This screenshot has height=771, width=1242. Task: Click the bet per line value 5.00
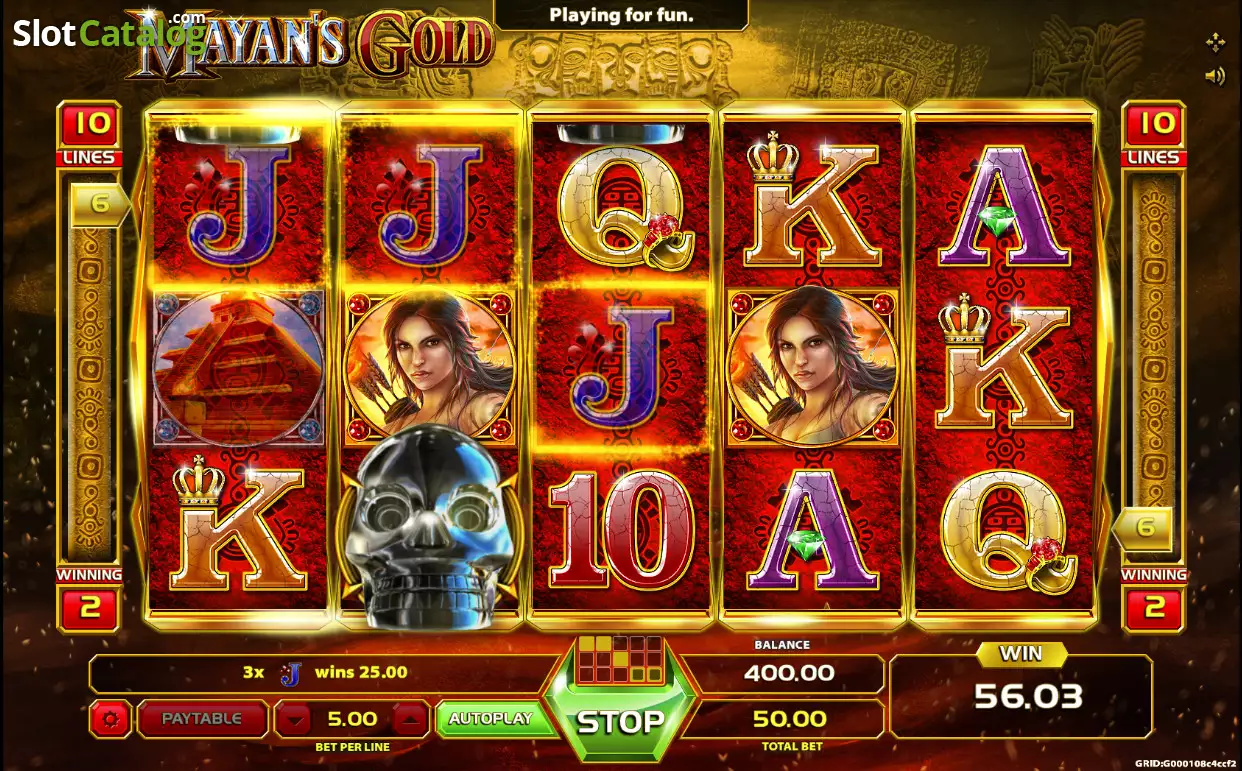click(x=352, y=719)
